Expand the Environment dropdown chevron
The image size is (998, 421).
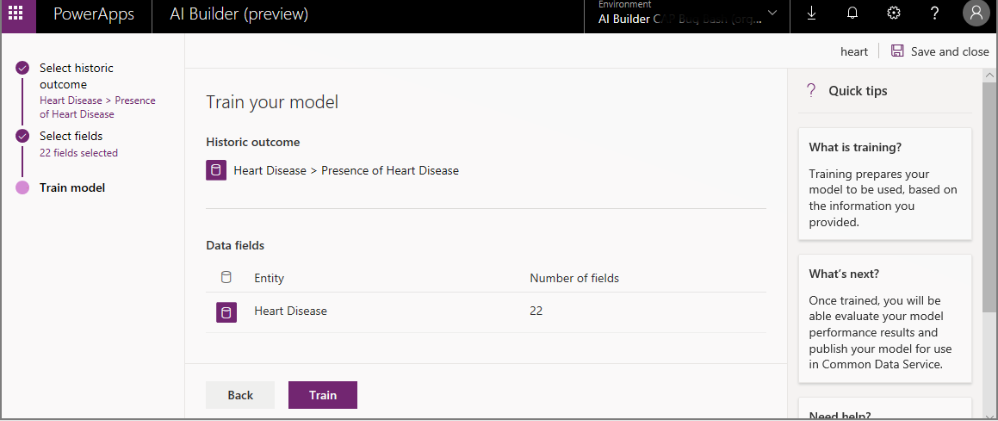tap(772, 14)
